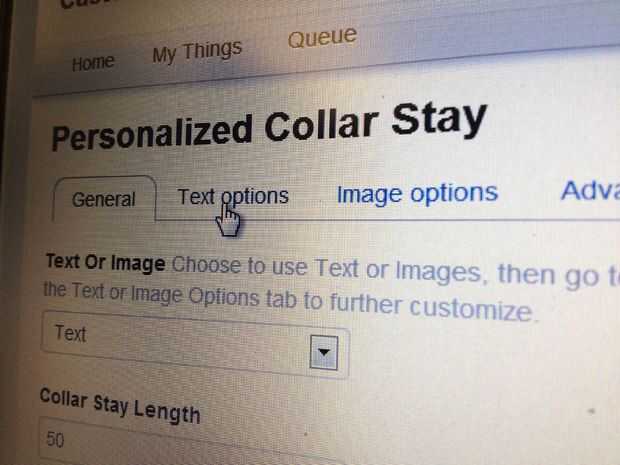Switch to the General tab
Screen dimensions: 620x465
pos(104,199)
